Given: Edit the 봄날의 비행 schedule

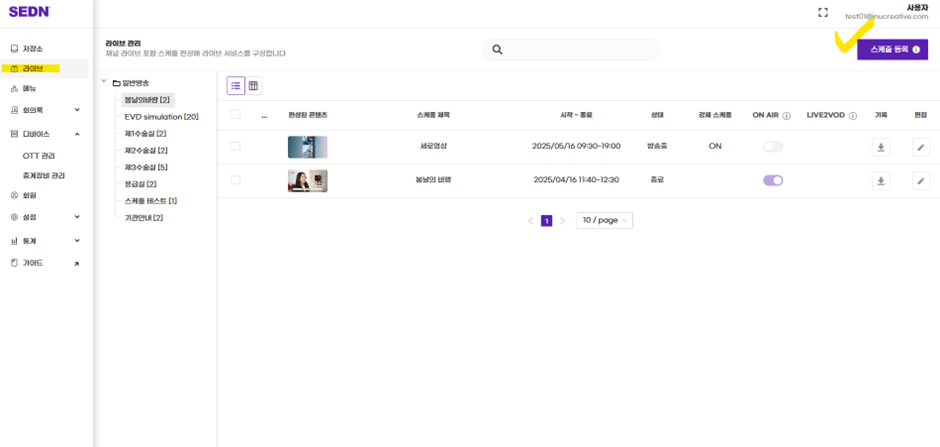Looking at the screenshot, I should (x=921, y=181).
